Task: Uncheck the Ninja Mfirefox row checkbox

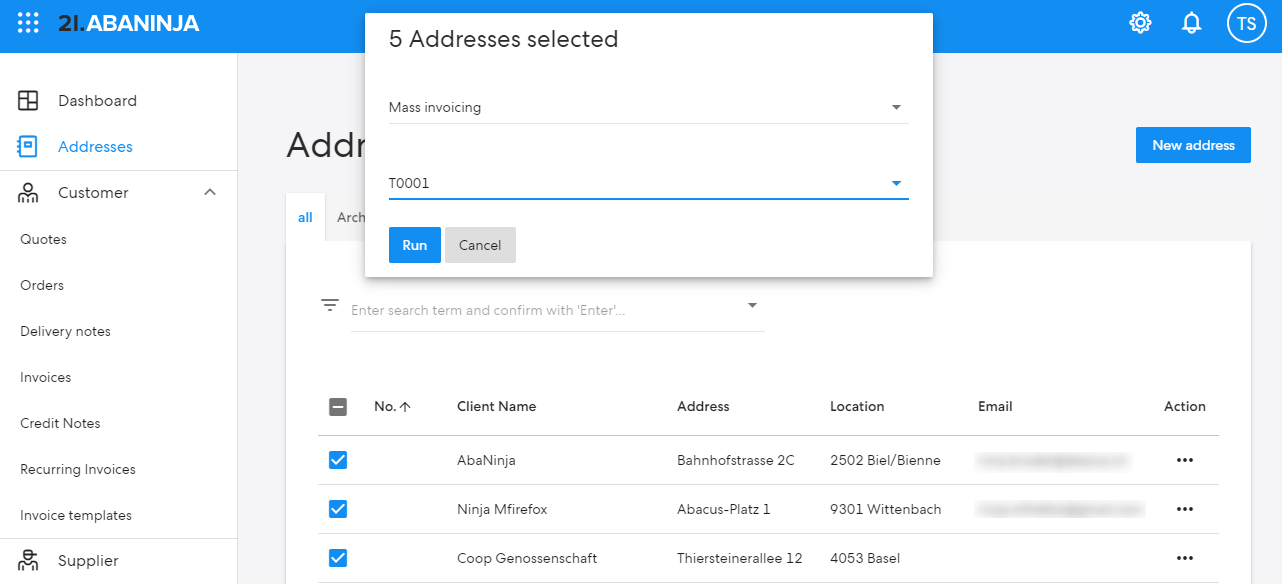Action: point(338,509)
